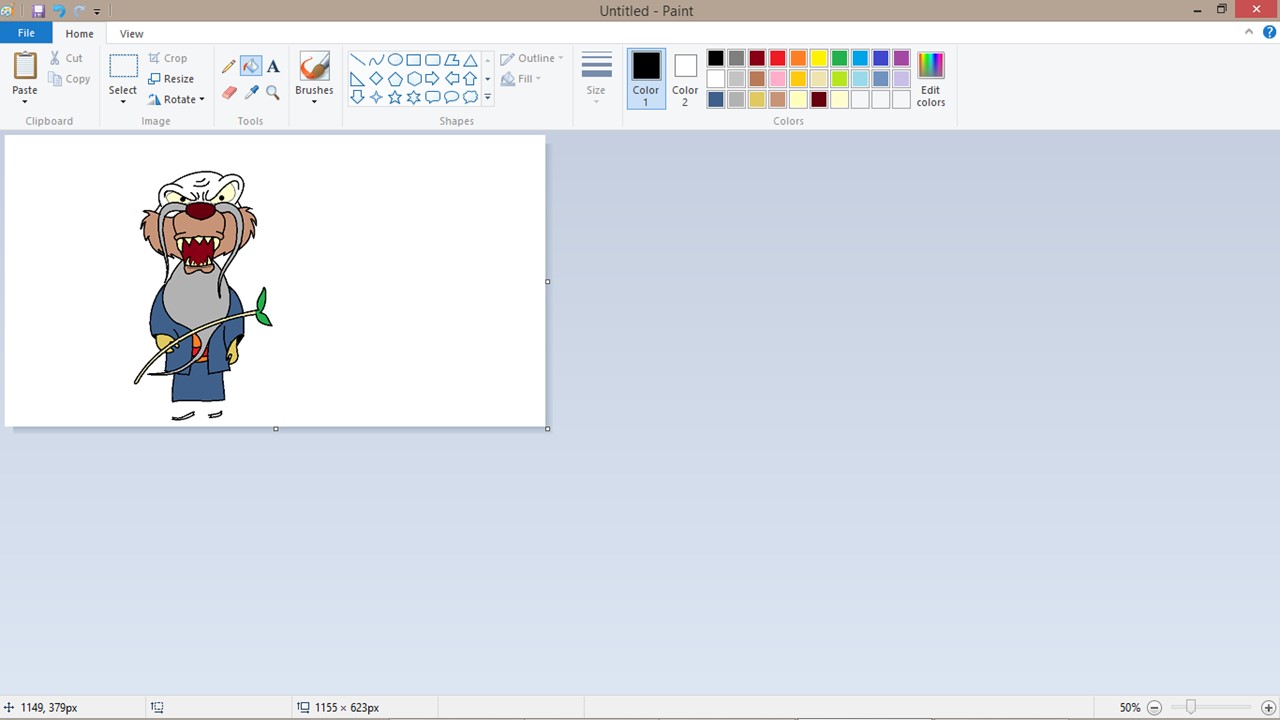Image resolution: width=1280 pixels, height=720 pixels.
Task: Click the Zoom out minus button
Action: pos(1154,707)
